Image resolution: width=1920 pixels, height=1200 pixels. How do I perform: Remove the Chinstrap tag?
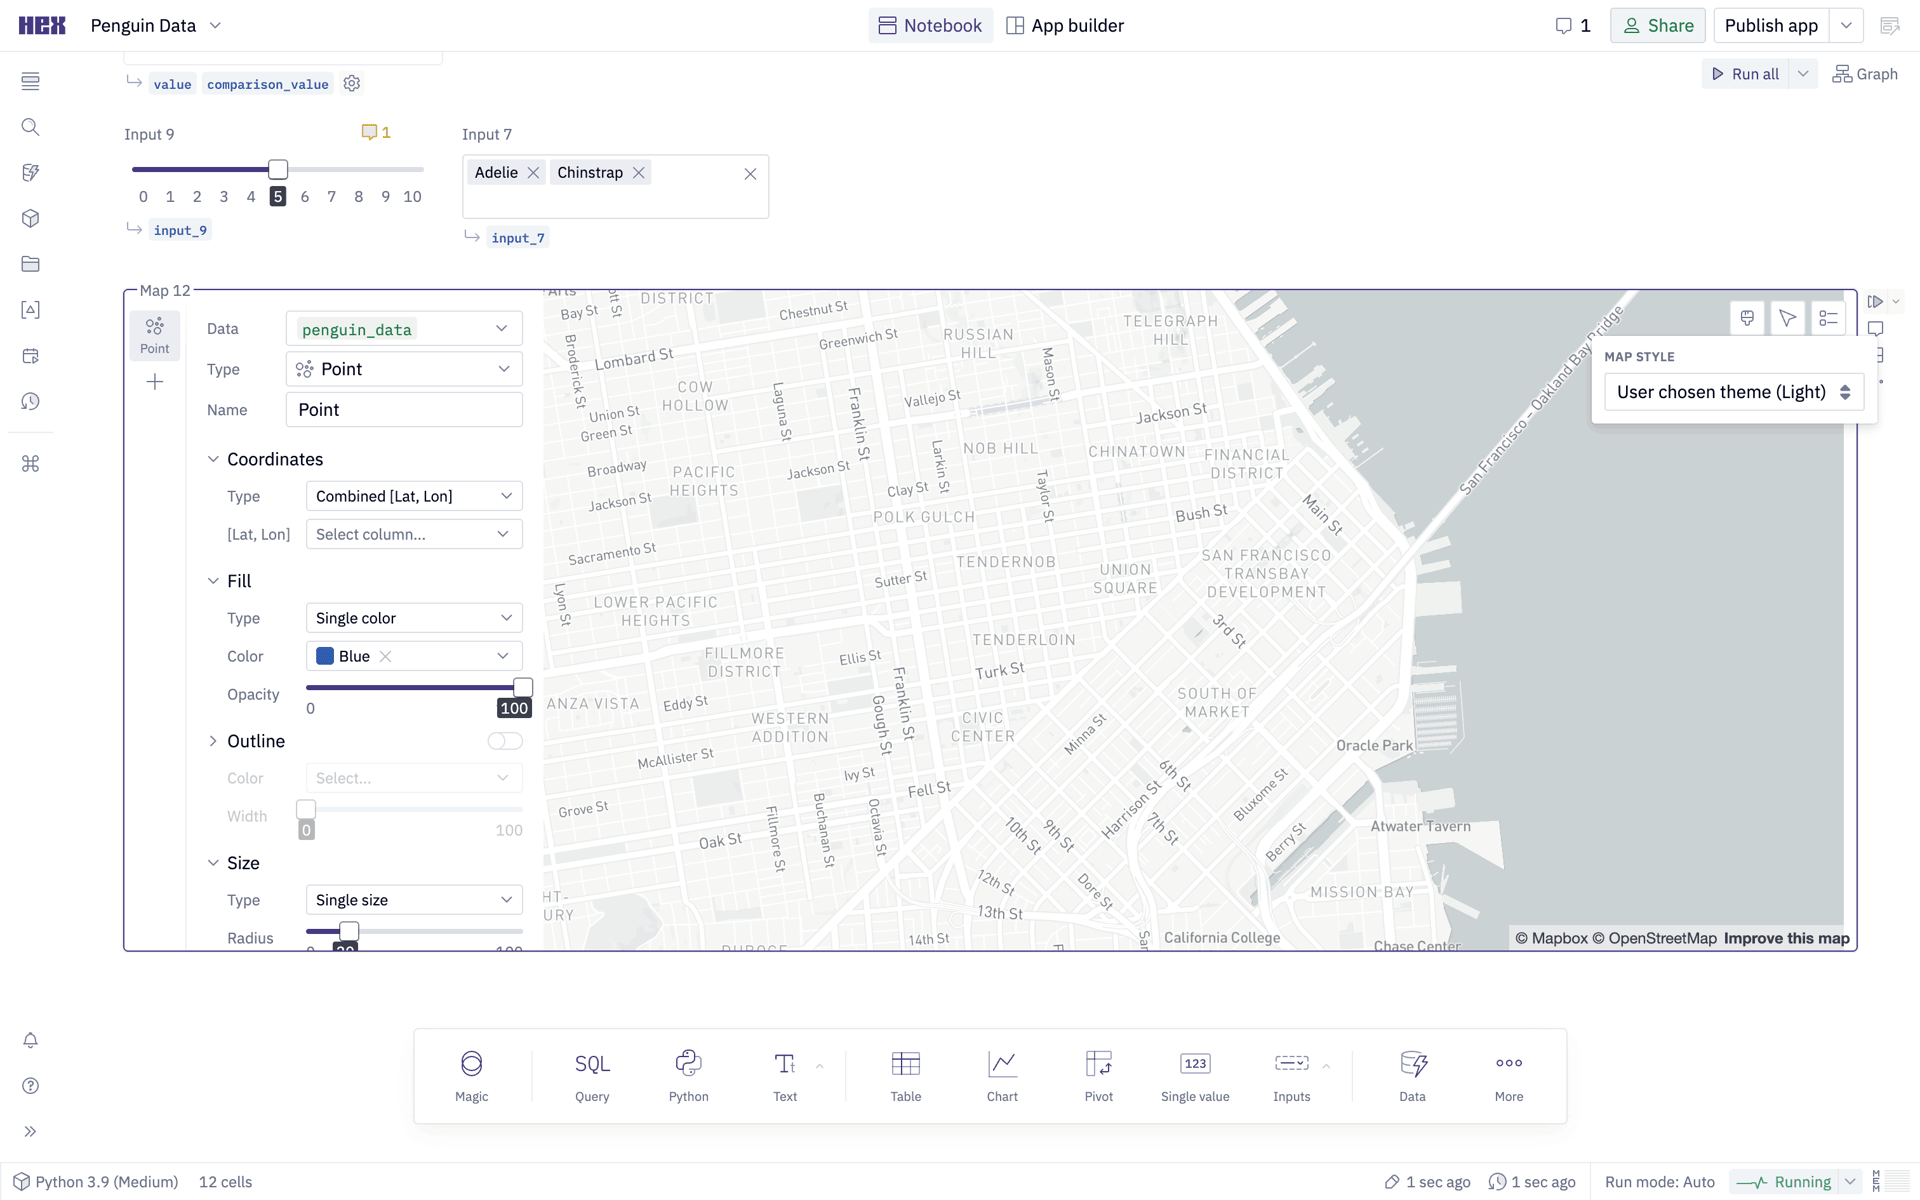(638, 173)
